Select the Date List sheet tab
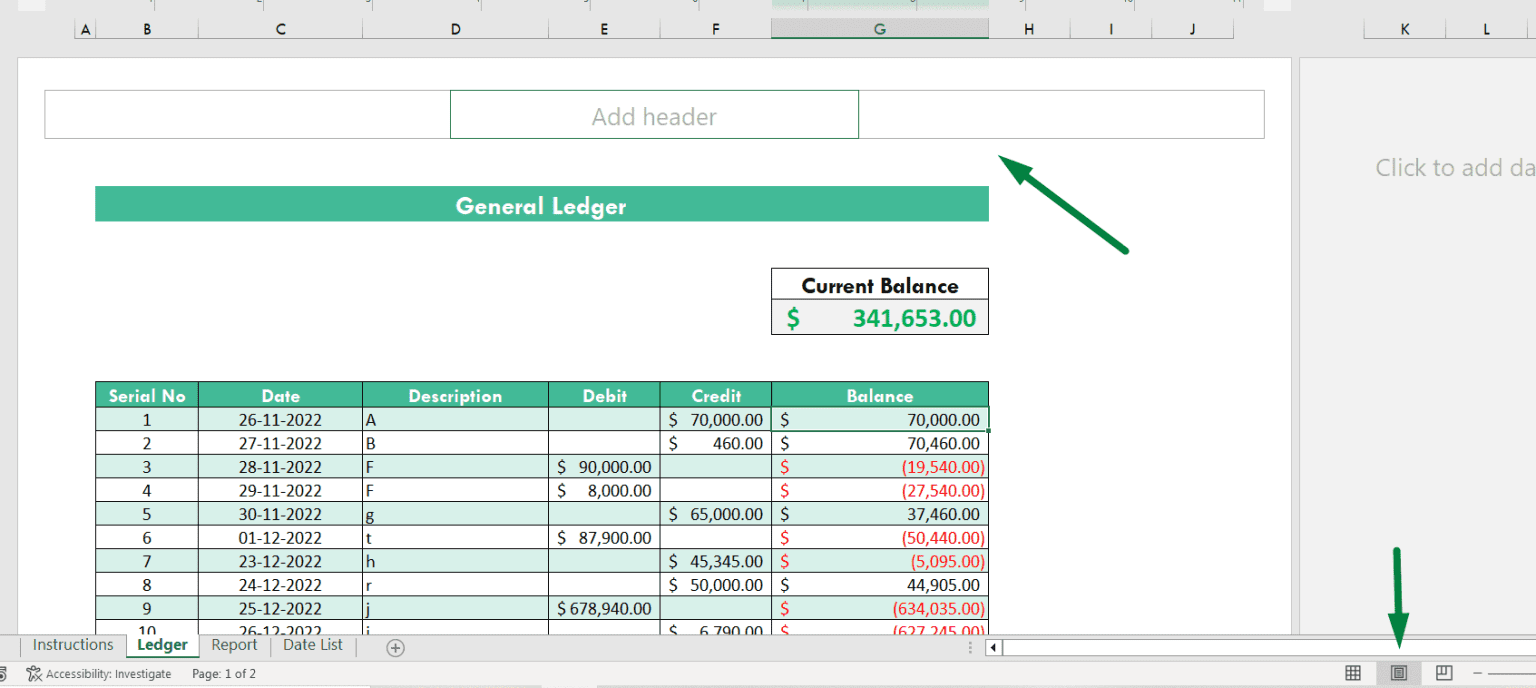1536x688 pixels. coord(312,646)
